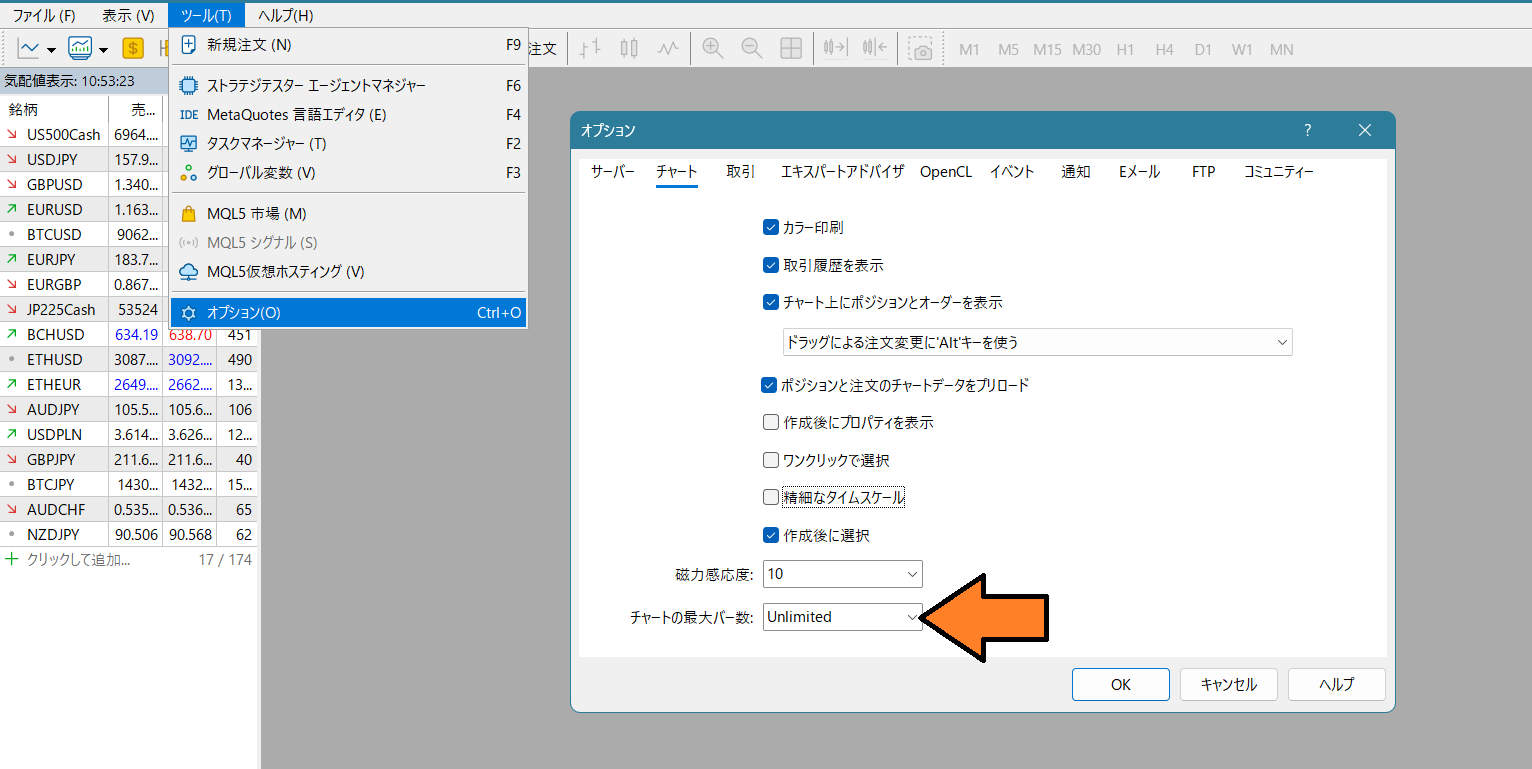Click the gold dollar sign icon

[x=133, y=48]
